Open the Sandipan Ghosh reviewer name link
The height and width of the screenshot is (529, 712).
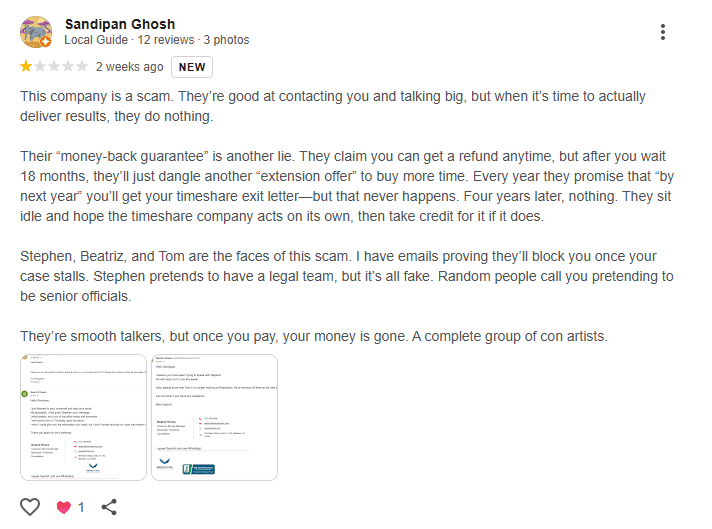[x=119, y=24]
